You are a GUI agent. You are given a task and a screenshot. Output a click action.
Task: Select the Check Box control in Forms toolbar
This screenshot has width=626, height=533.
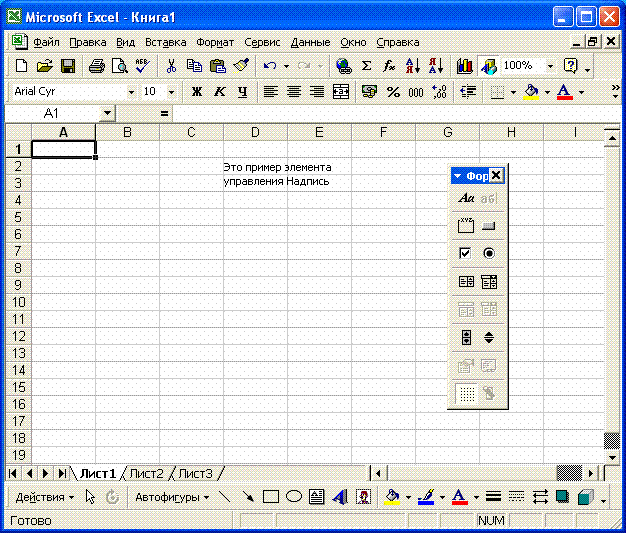pyautogui.click(x=465, y=254)
